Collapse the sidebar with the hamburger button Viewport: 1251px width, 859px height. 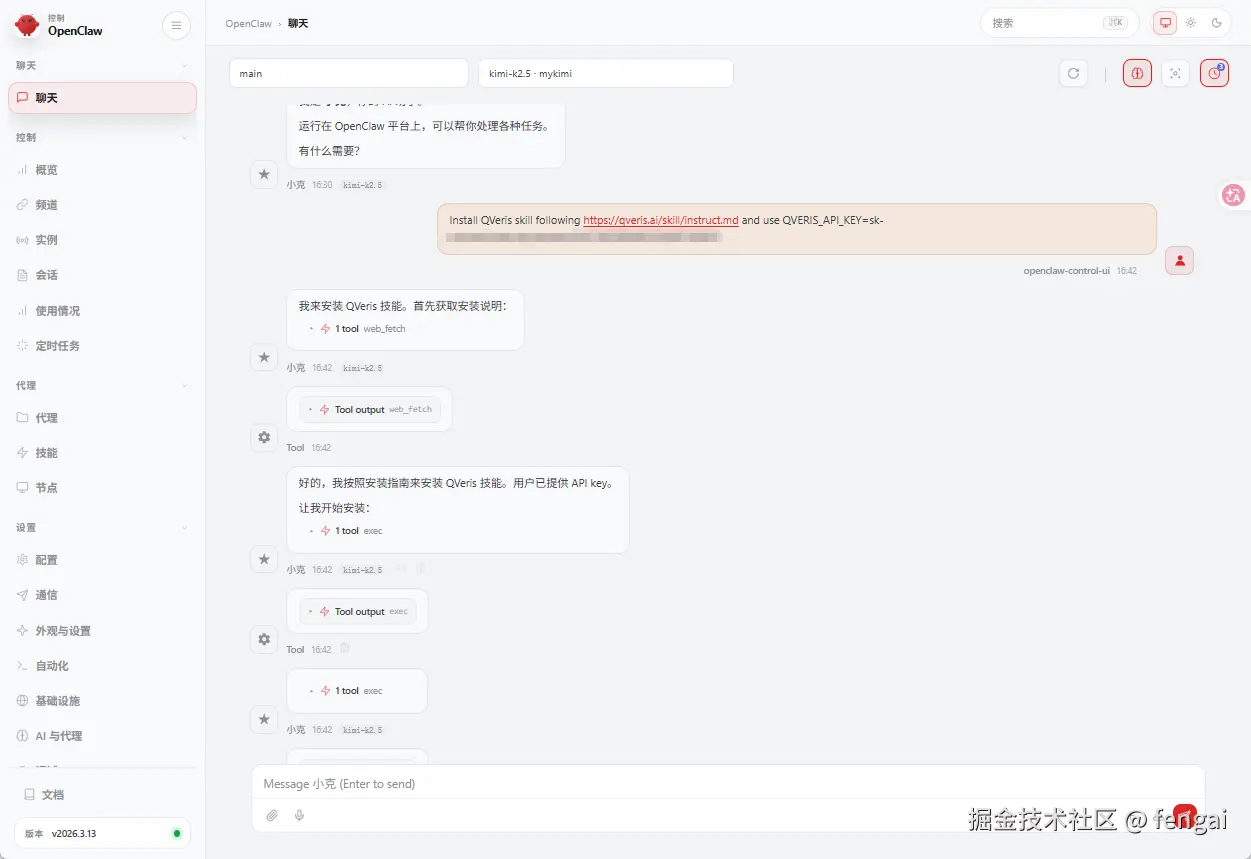(176, 25)
